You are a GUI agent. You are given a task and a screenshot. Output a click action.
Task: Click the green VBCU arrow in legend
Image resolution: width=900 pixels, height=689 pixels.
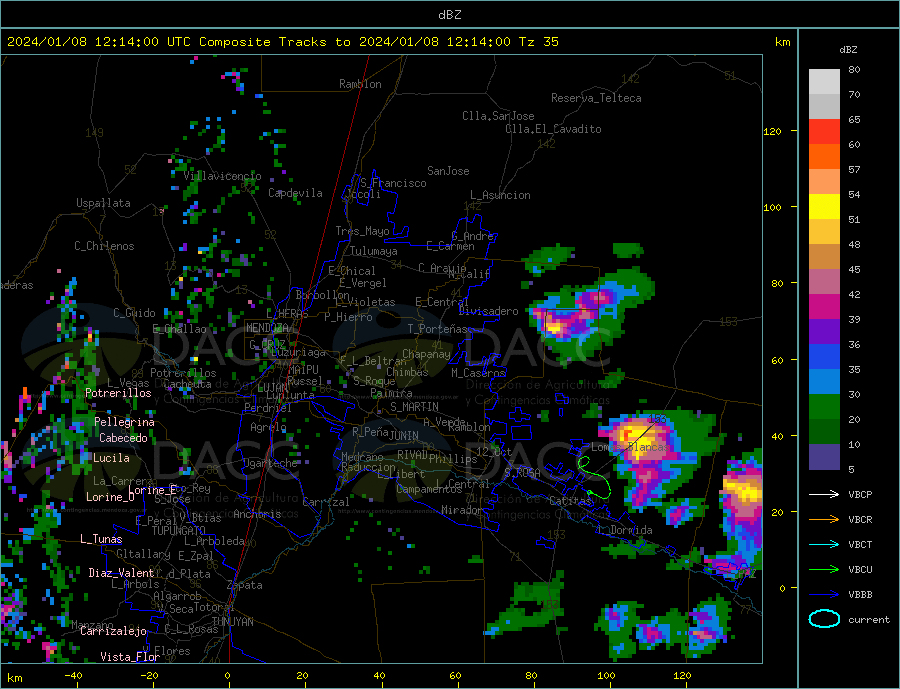tap(824, 570)
